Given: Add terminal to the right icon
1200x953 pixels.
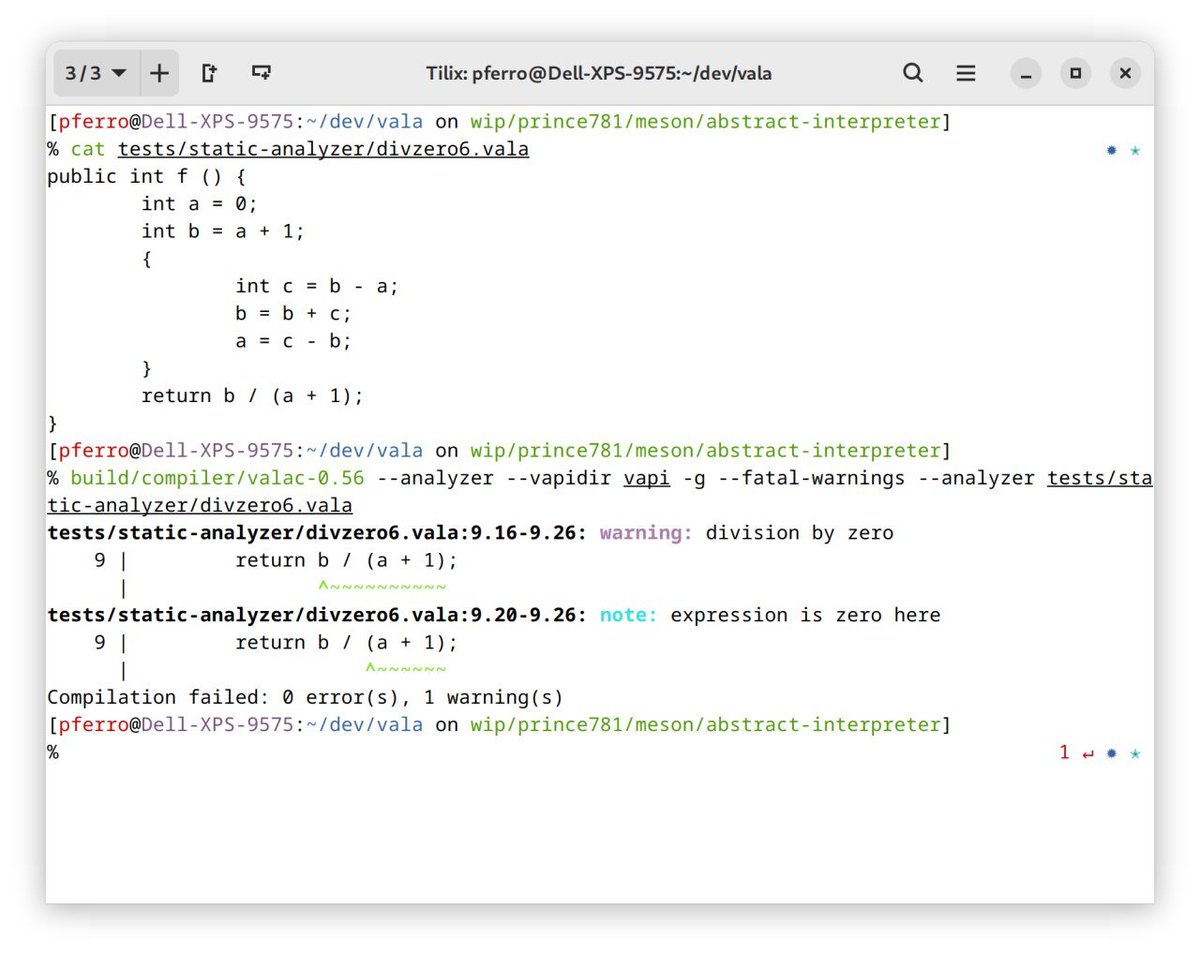Looking at the screenshot, I should tap(209, 73).
